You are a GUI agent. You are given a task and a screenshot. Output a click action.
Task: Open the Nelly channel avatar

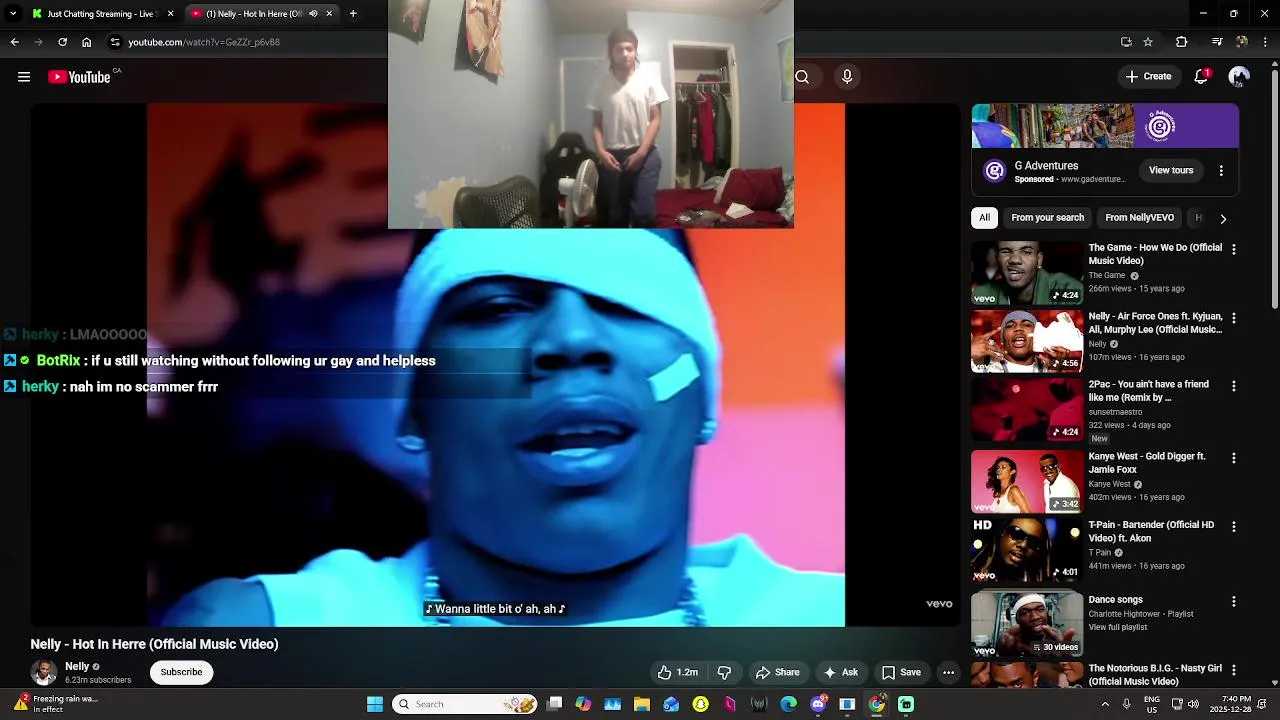(43, 672)
